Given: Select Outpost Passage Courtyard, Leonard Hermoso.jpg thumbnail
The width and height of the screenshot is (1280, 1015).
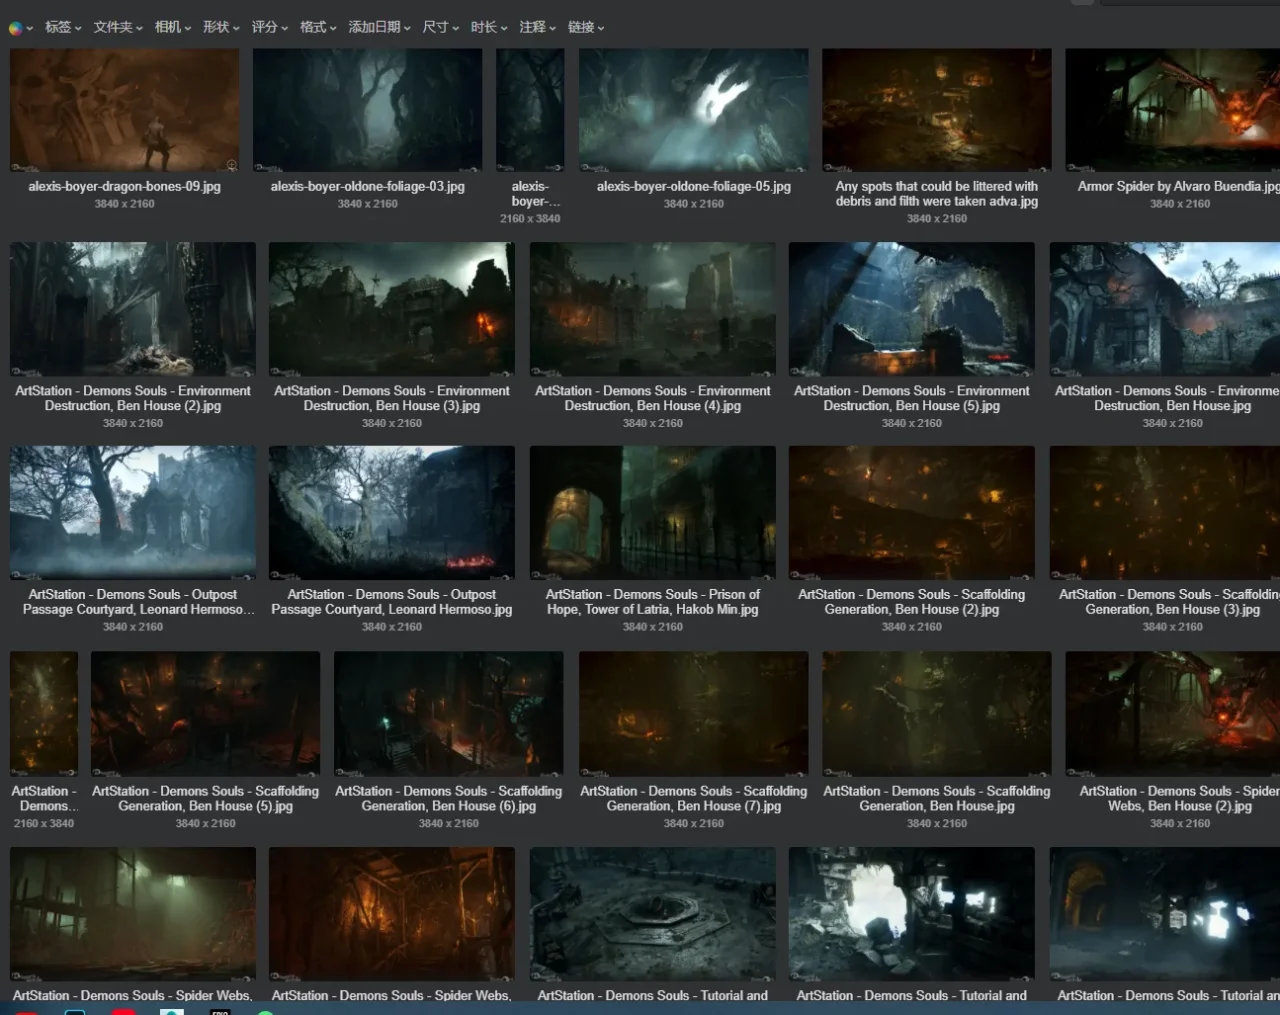Looking at the screenshot, I should (x=391, y=512).
